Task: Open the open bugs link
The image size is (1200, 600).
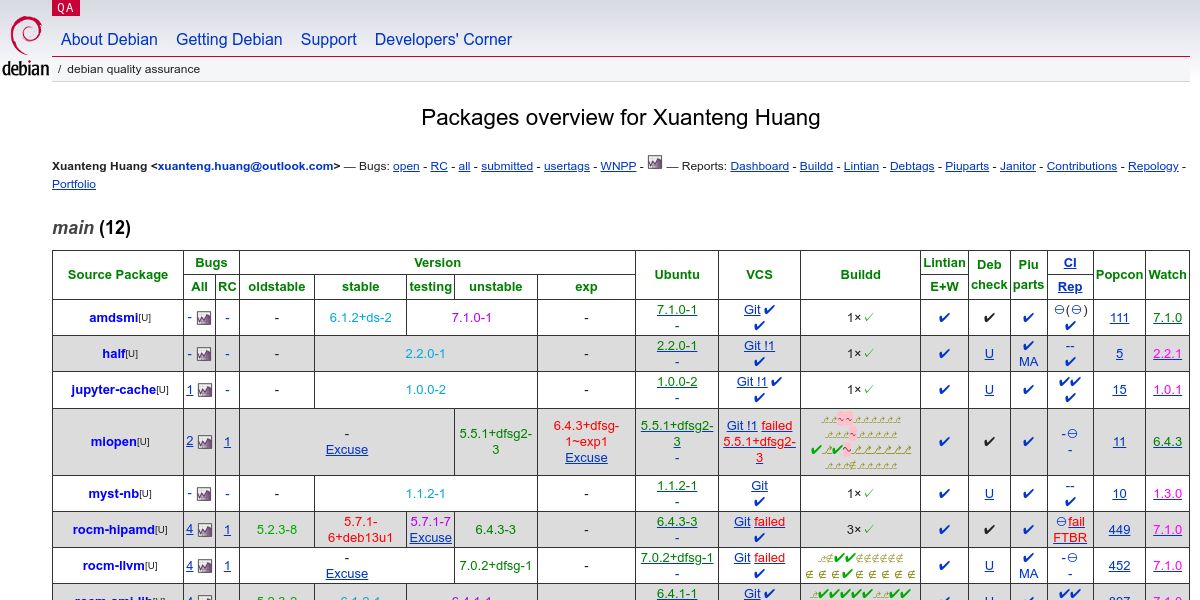Action: (406, 166)
